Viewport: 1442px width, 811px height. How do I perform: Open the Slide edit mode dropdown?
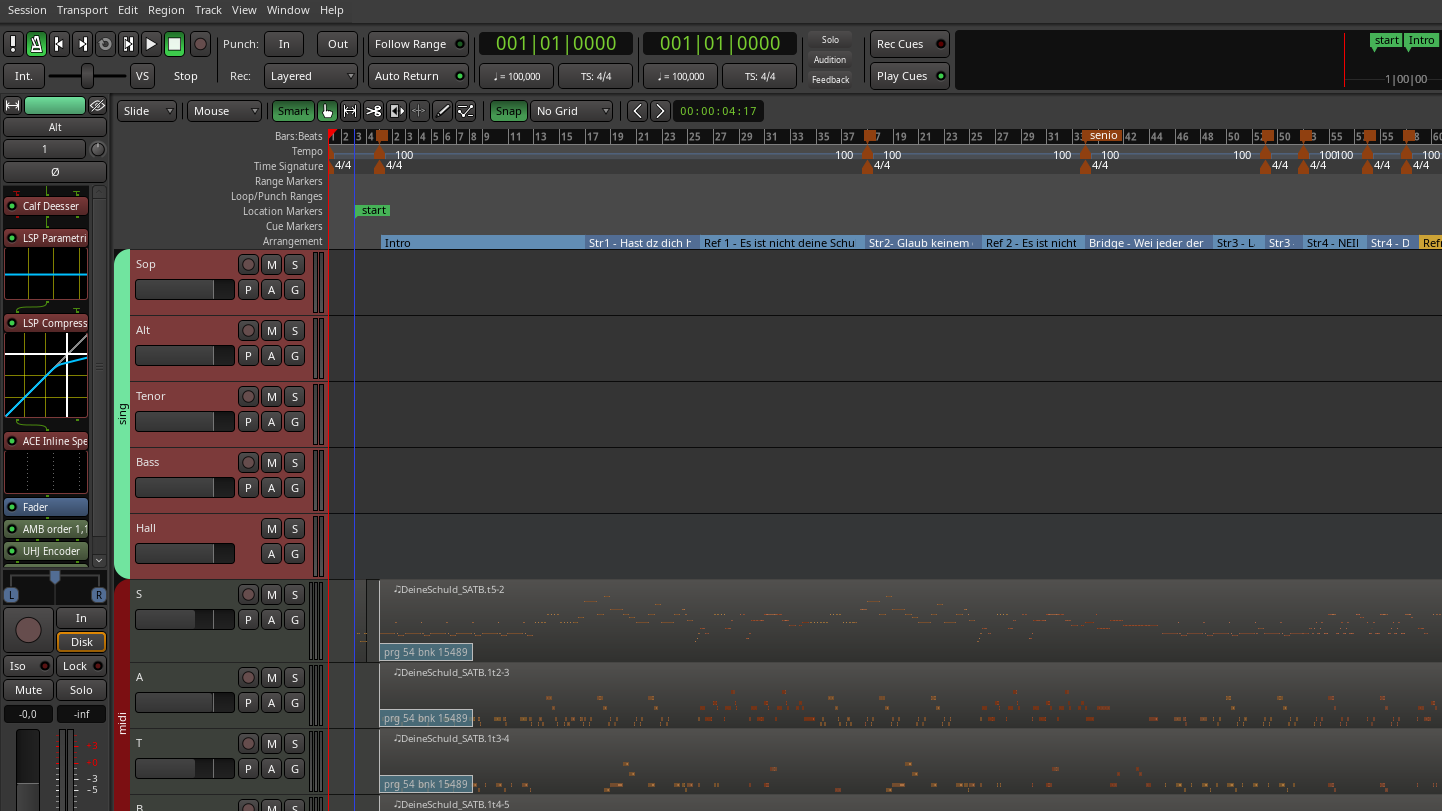147,111
